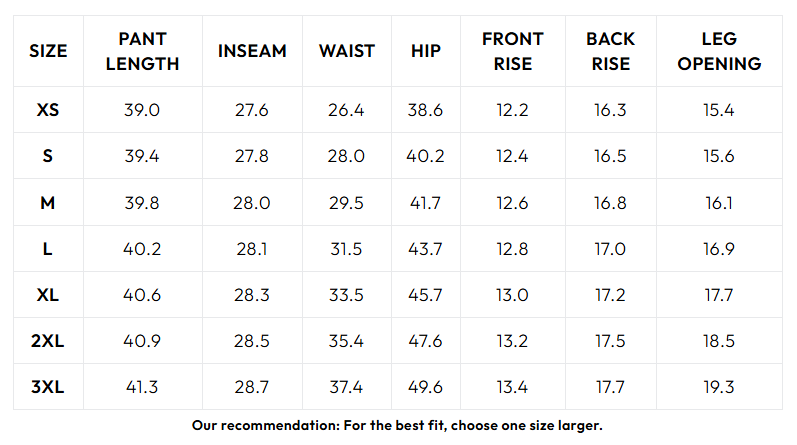Click the 2XL size row label
Image resolution: width=797 pixels, height=445 pixels.
pos(48,341)
